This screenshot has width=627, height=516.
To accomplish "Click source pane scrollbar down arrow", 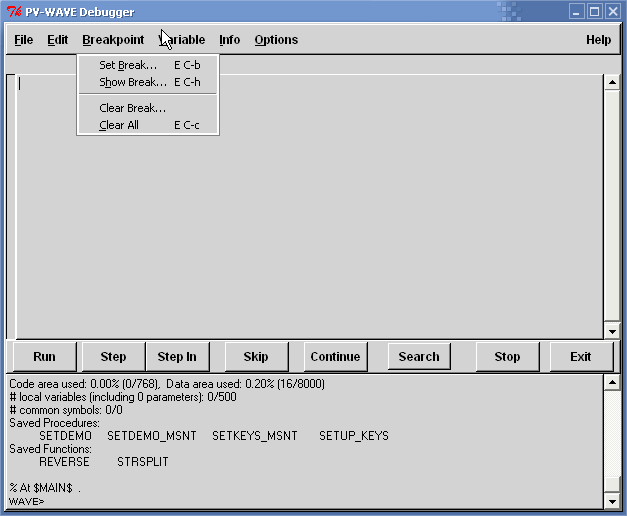I will [612, 331].
